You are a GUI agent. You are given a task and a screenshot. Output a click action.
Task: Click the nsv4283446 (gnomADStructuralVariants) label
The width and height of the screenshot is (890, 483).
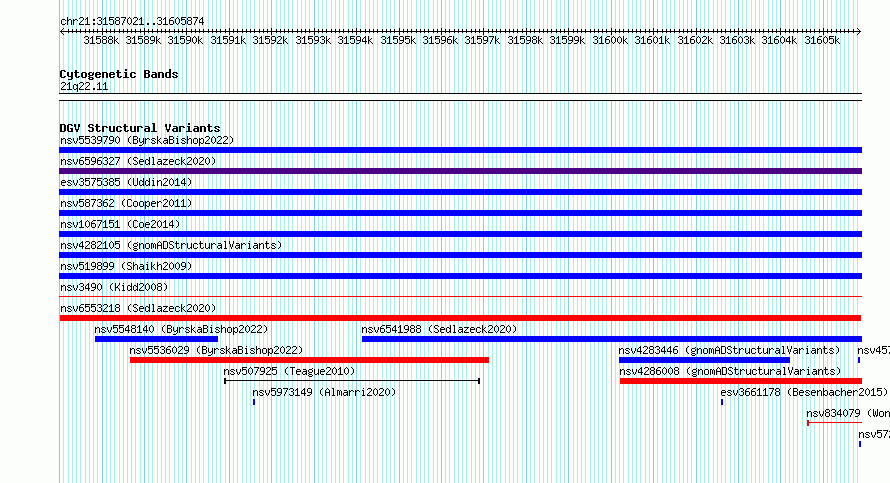729,350
